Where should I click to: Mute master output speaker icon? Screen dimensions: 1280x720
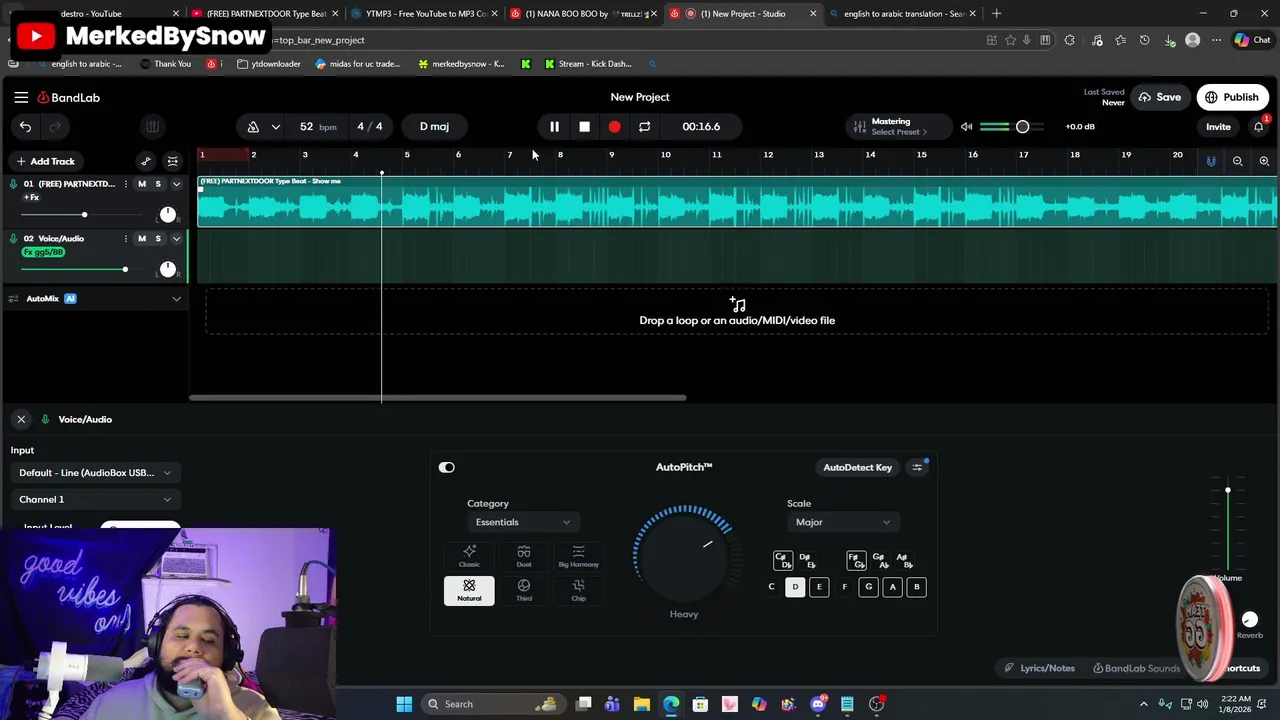[x=966, y=127]
